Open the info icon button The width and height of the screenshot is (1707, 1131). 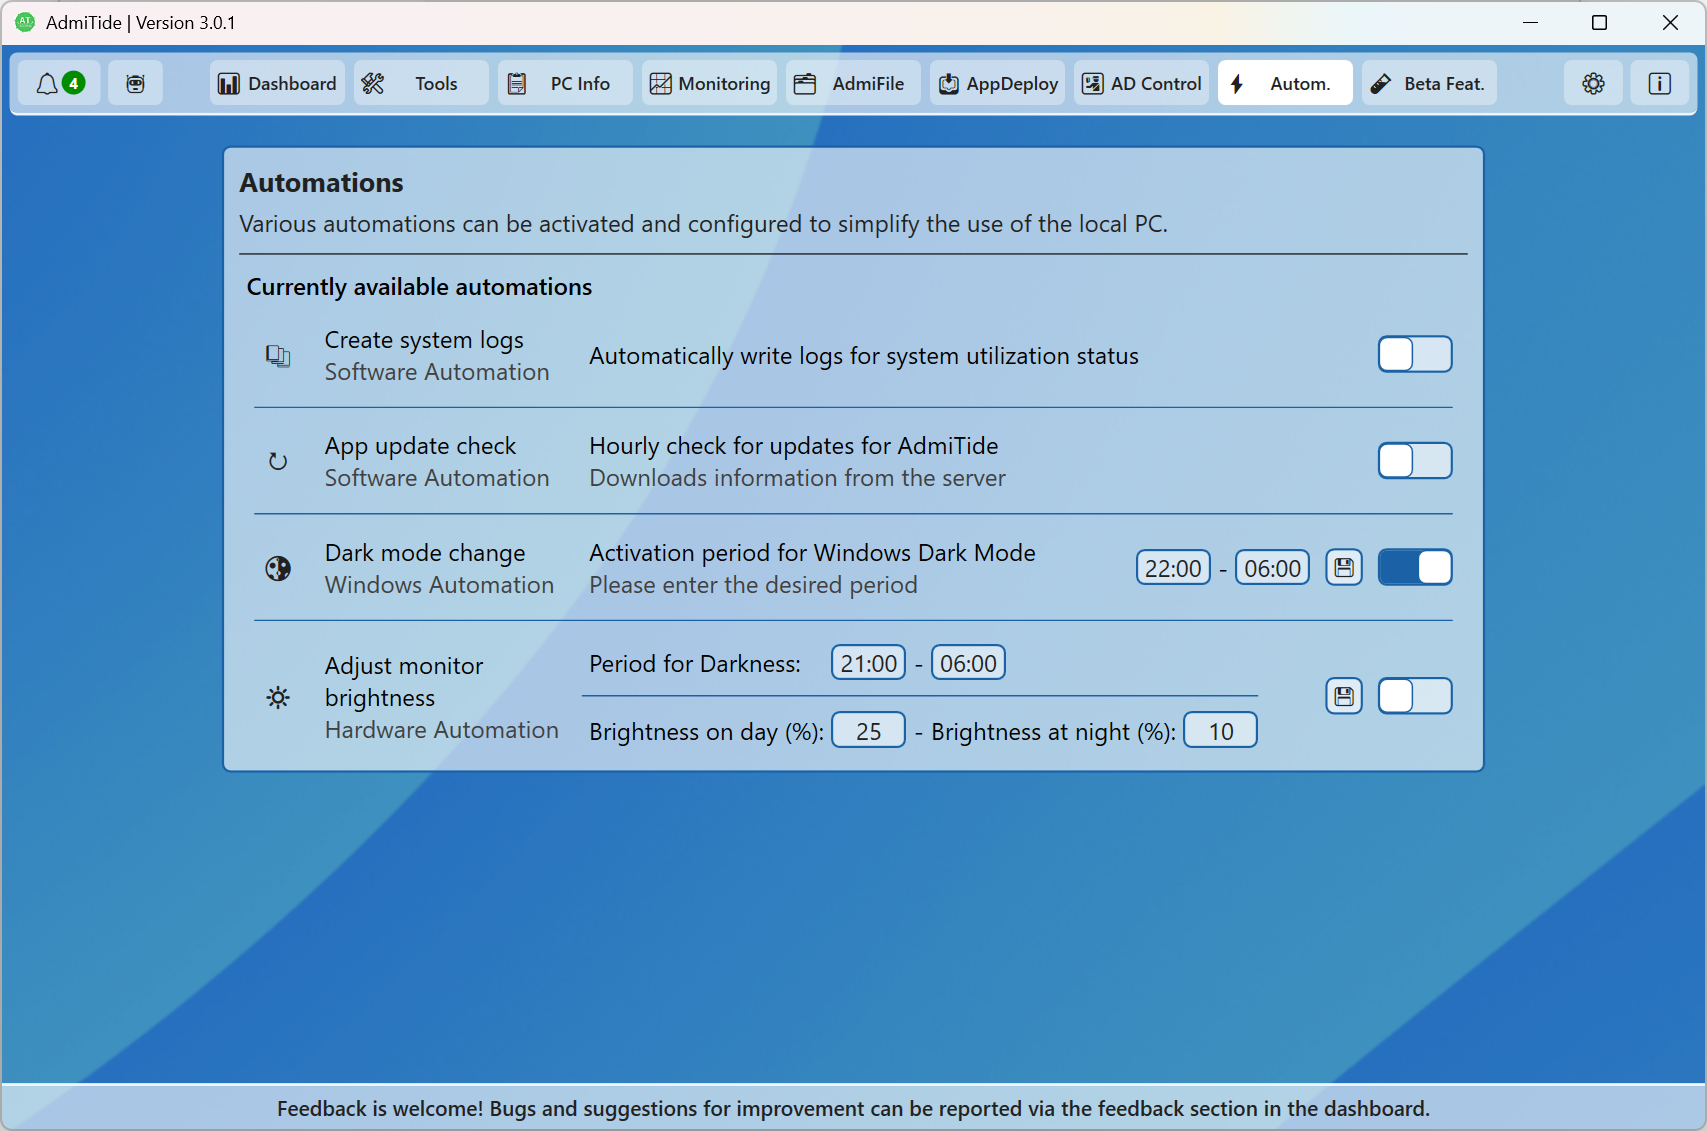(1659, 83)
